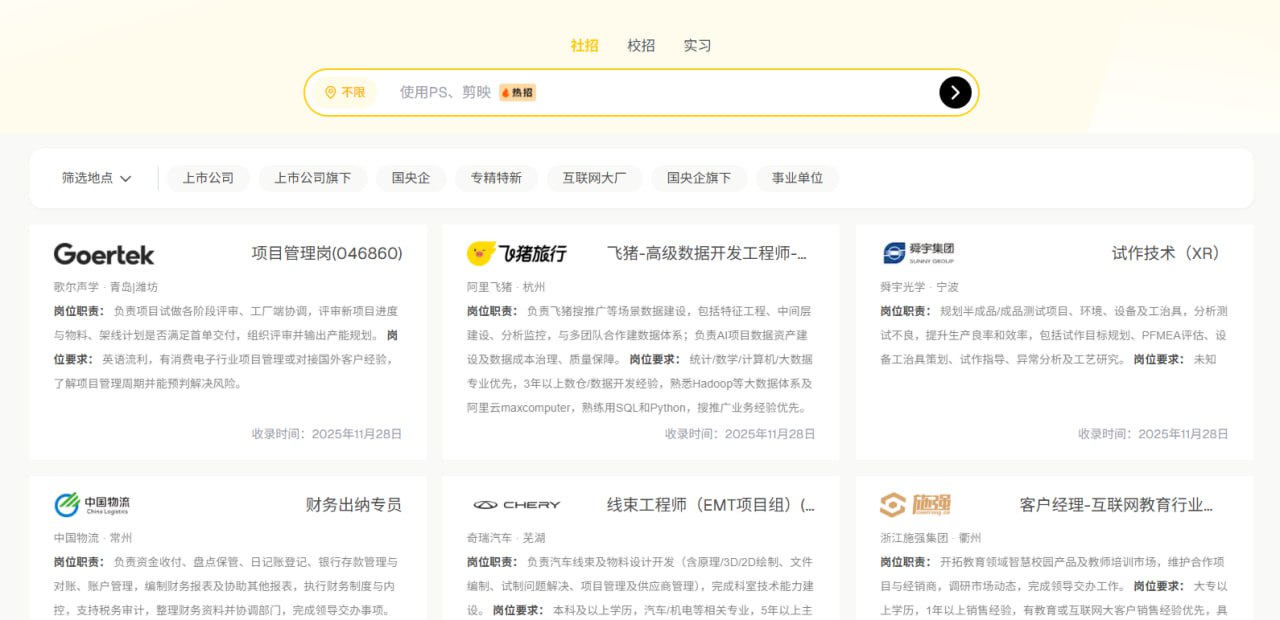Toggle the 上市公司 filter tag
This screenshot has height=620, width=1280.
pos(208,178)
